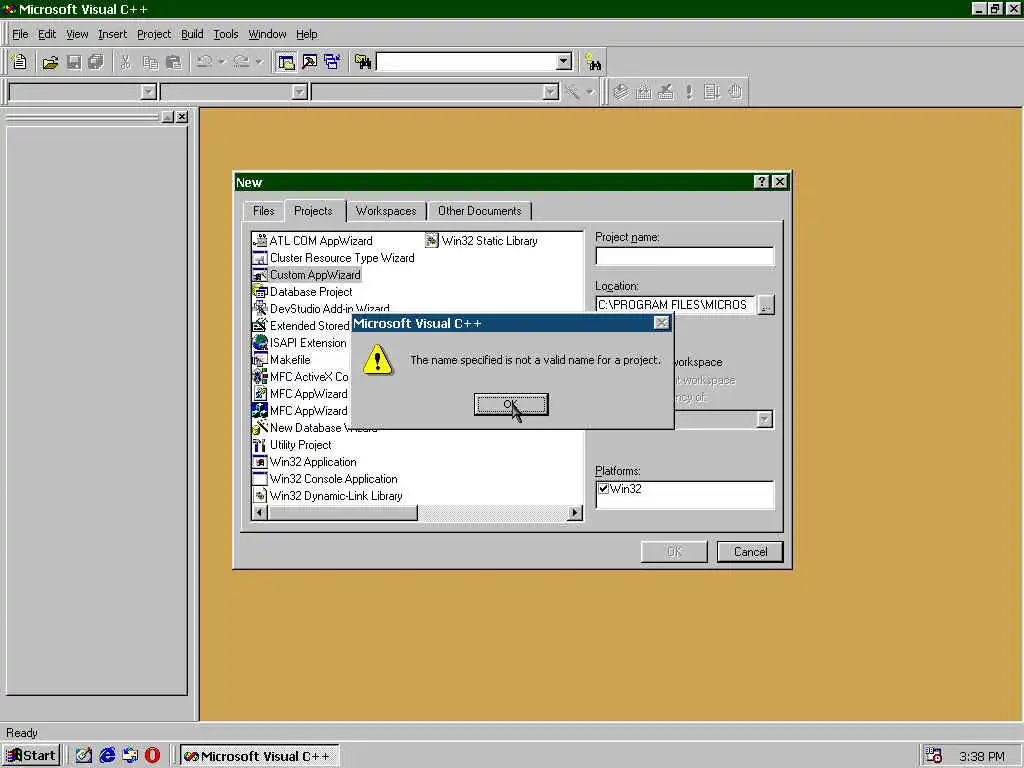Click the Build toolbar icon
The height and width of the screenshot is (768, 1024).
(643, 92)
